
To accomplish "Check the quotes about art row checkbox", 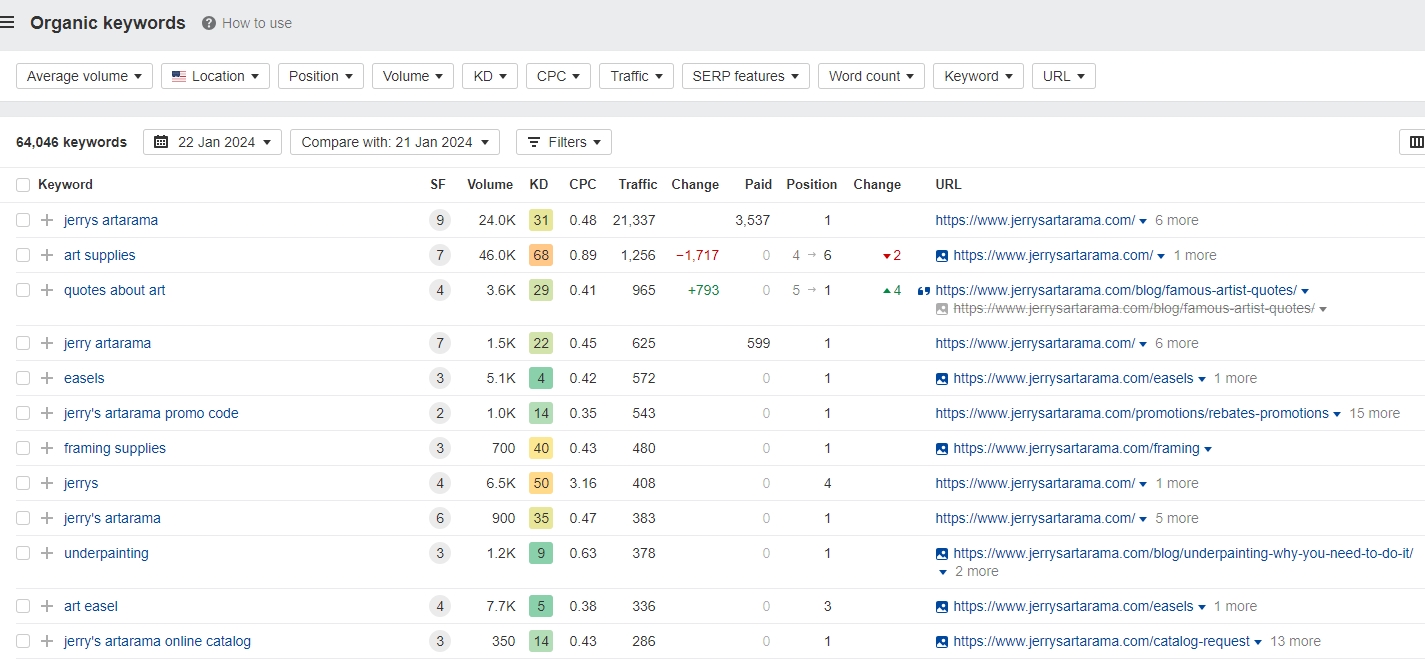I will point(23,290).
